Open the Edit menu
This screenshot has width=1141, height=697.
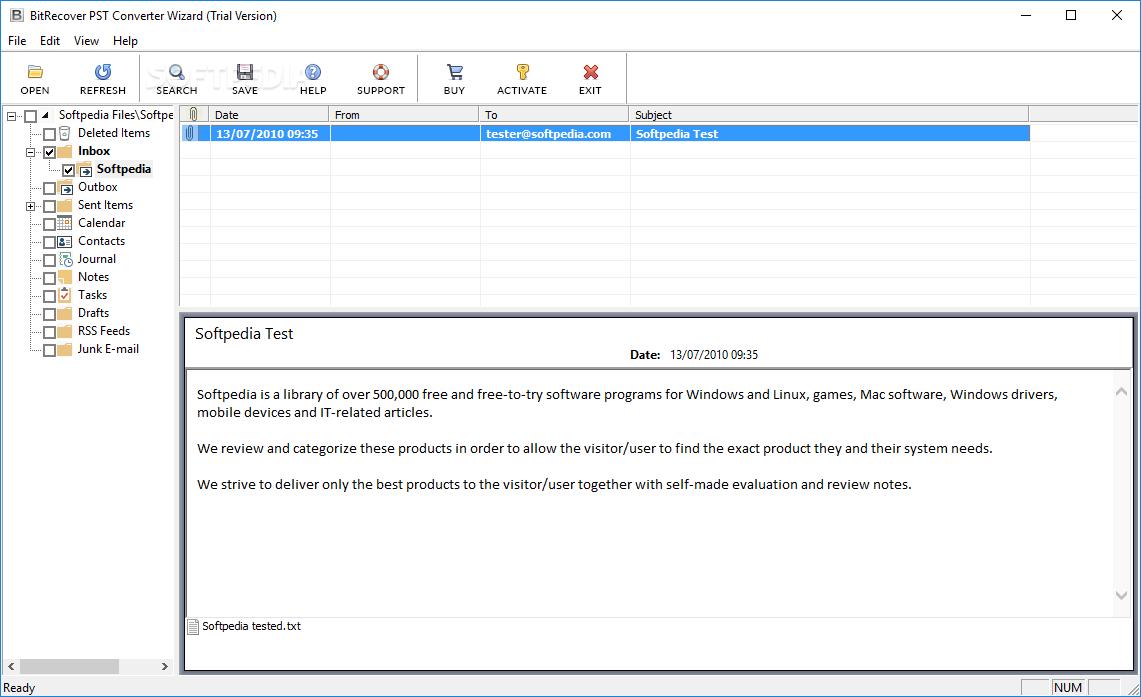[49, 41]
